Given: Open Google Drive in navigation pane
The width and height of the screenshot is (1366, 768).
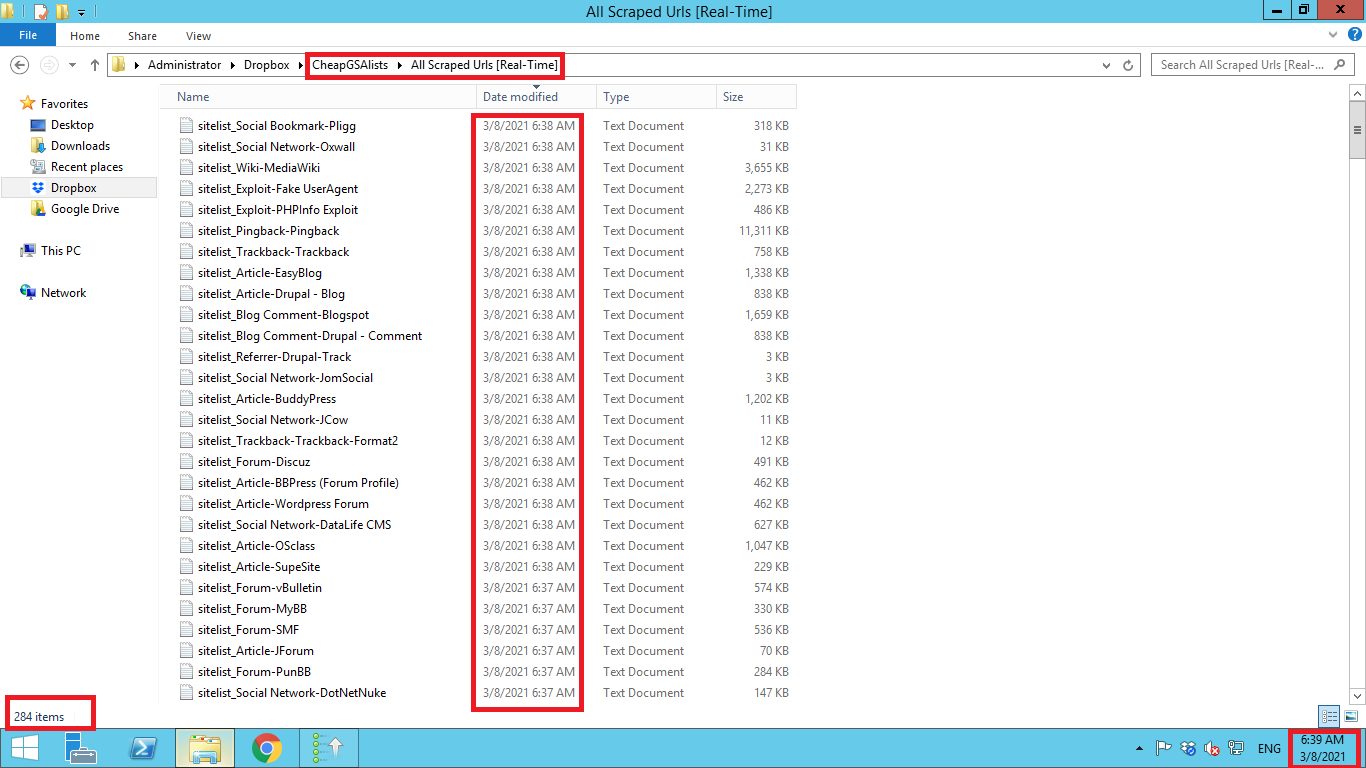Looking at the screenshot, I should 85,209.
